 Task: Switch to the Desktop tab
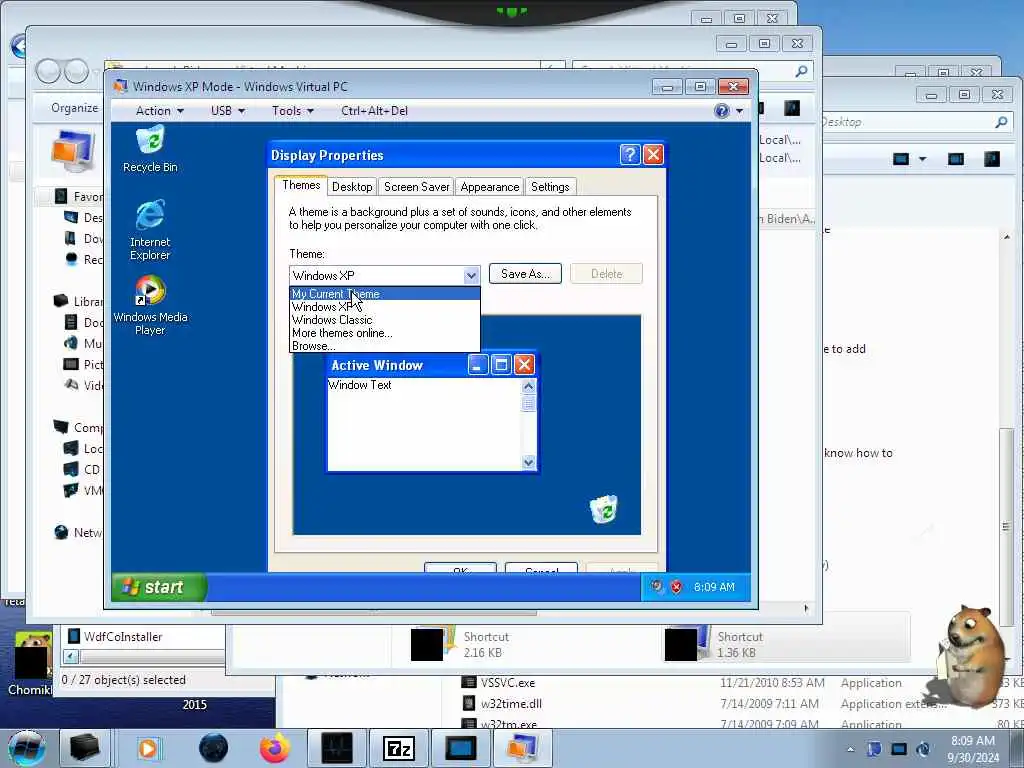(352, 187)
